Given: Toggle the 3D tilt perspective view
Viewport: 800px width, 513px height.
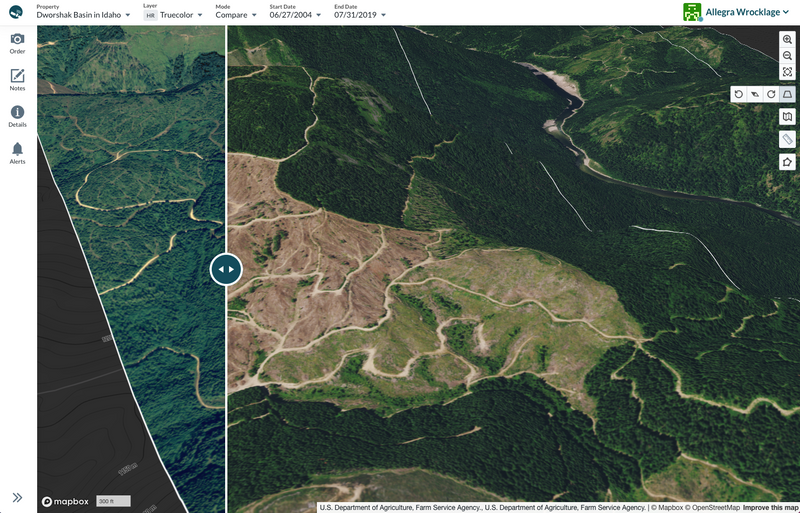Looking at the screenshot, I should tap(787, 94).
